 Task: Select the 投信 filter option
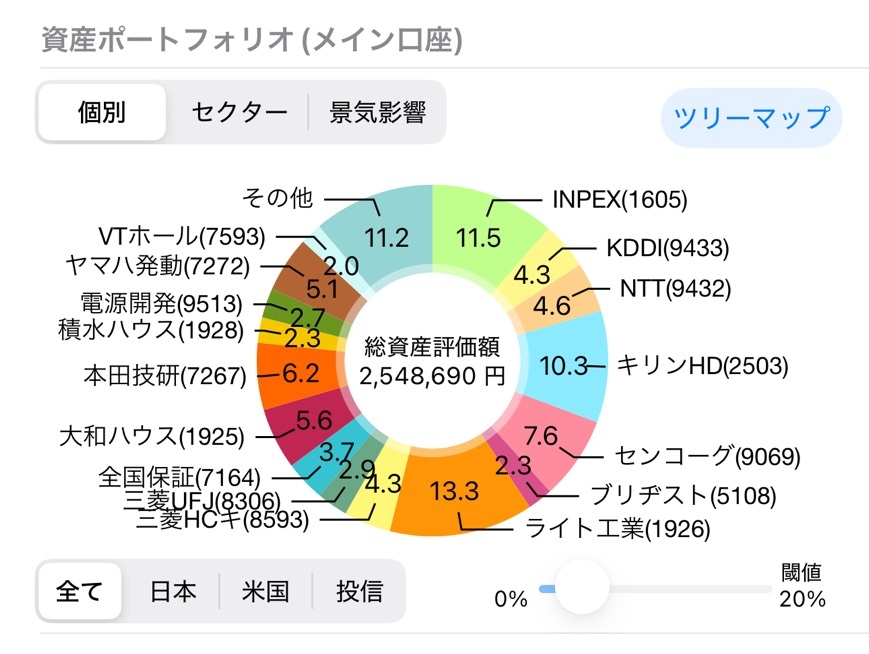coord(357,592)
